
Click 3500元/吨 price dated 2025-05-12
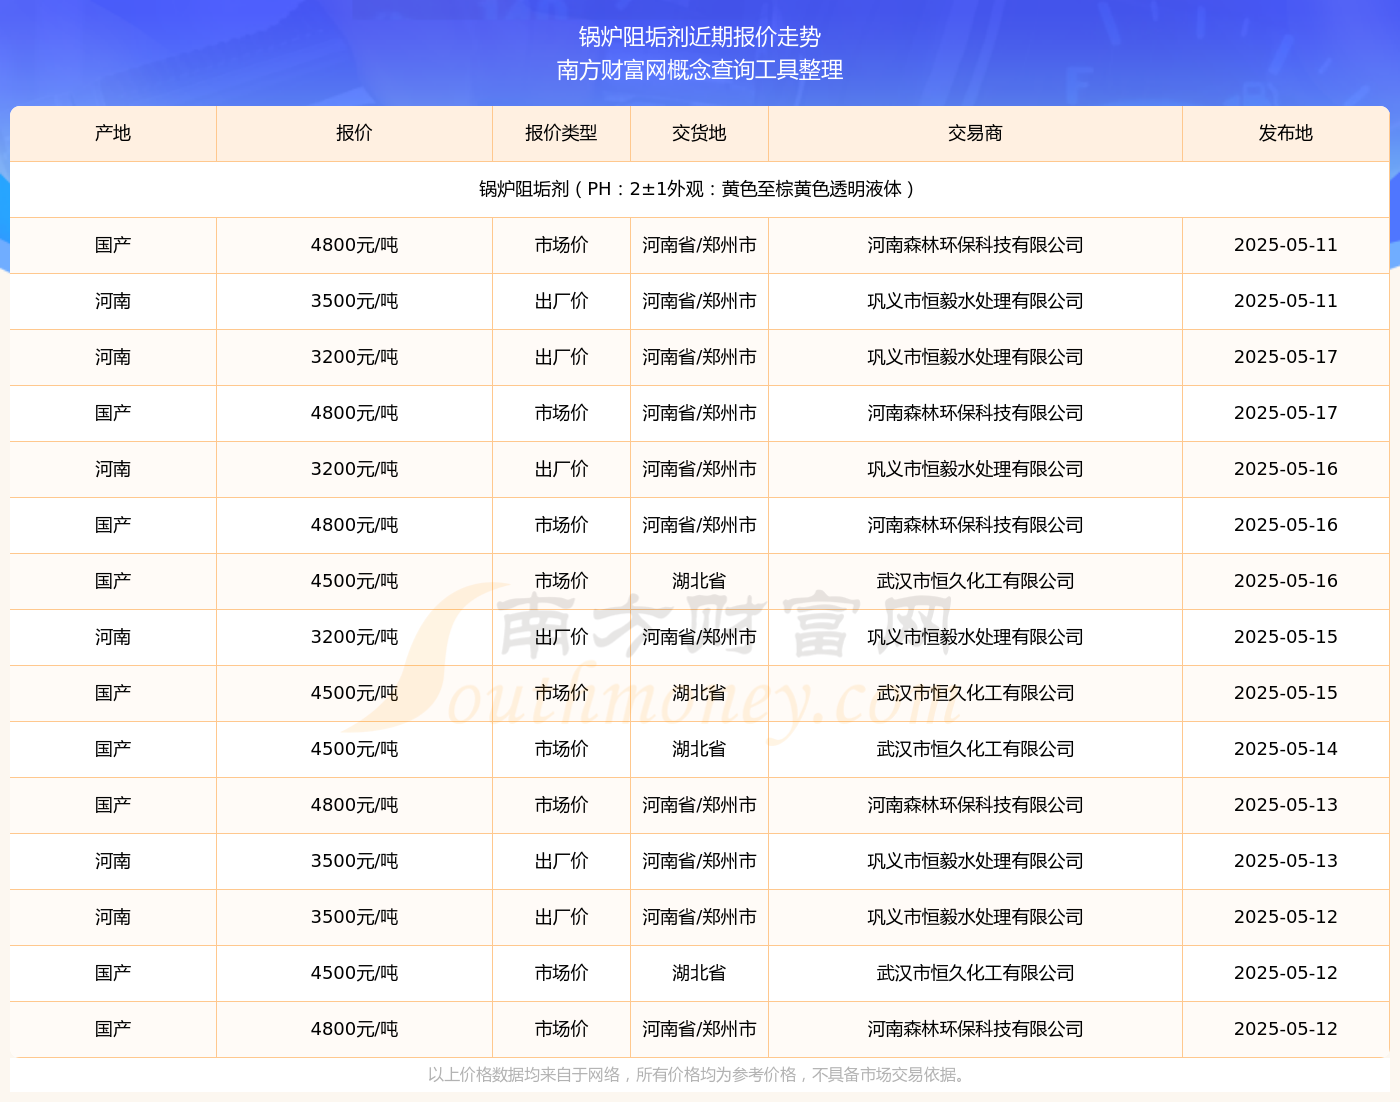pyautogui.click(x=354, y=917)
